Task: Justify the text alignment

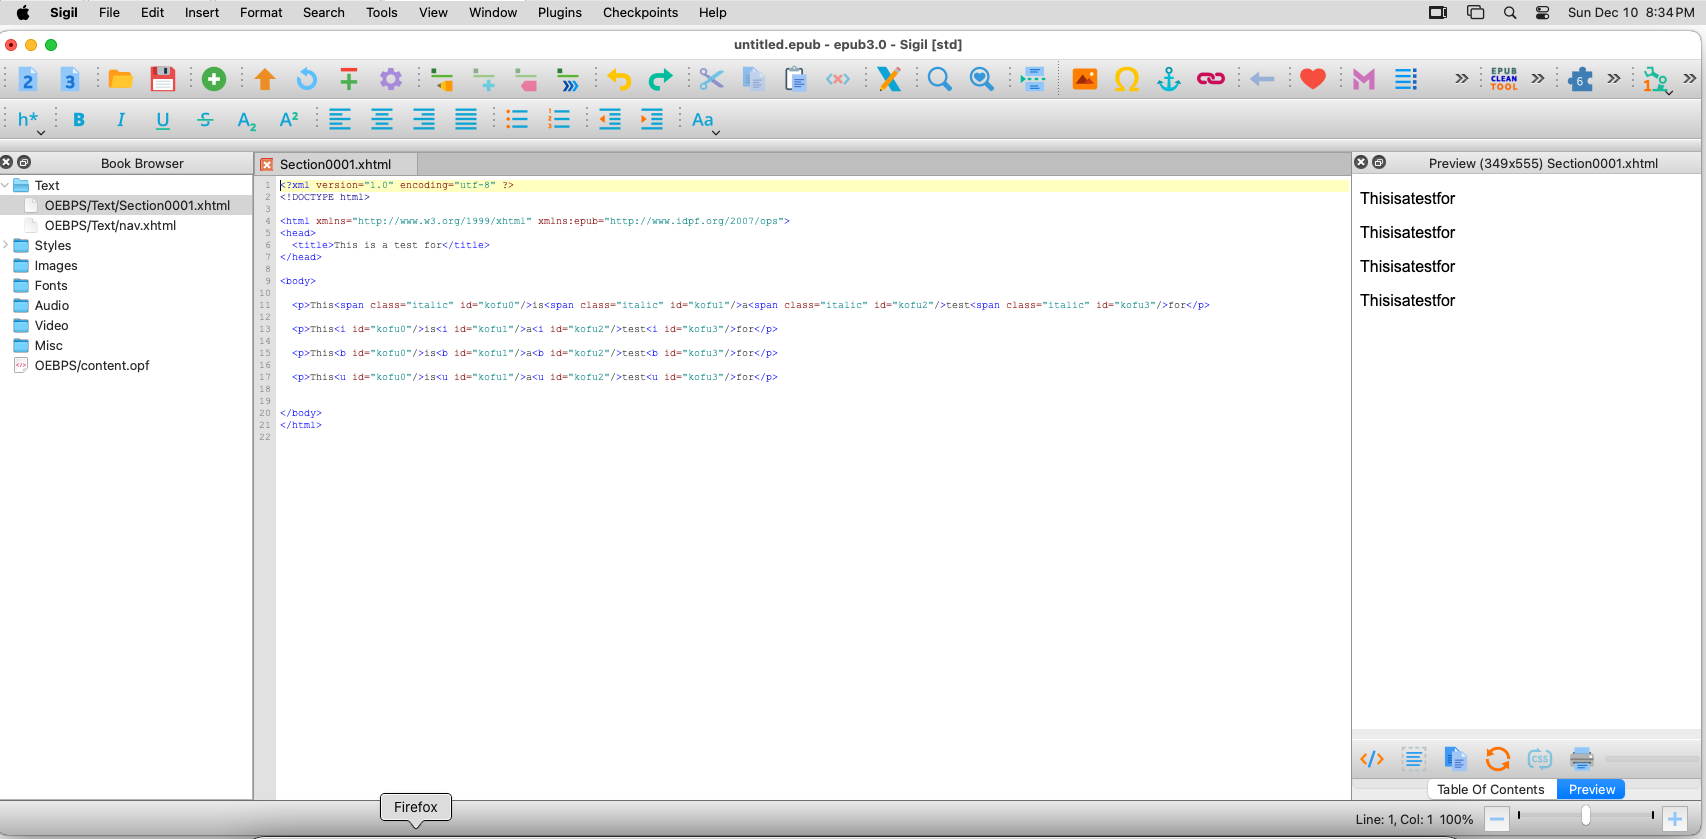Action: click(x=466, y=120)
